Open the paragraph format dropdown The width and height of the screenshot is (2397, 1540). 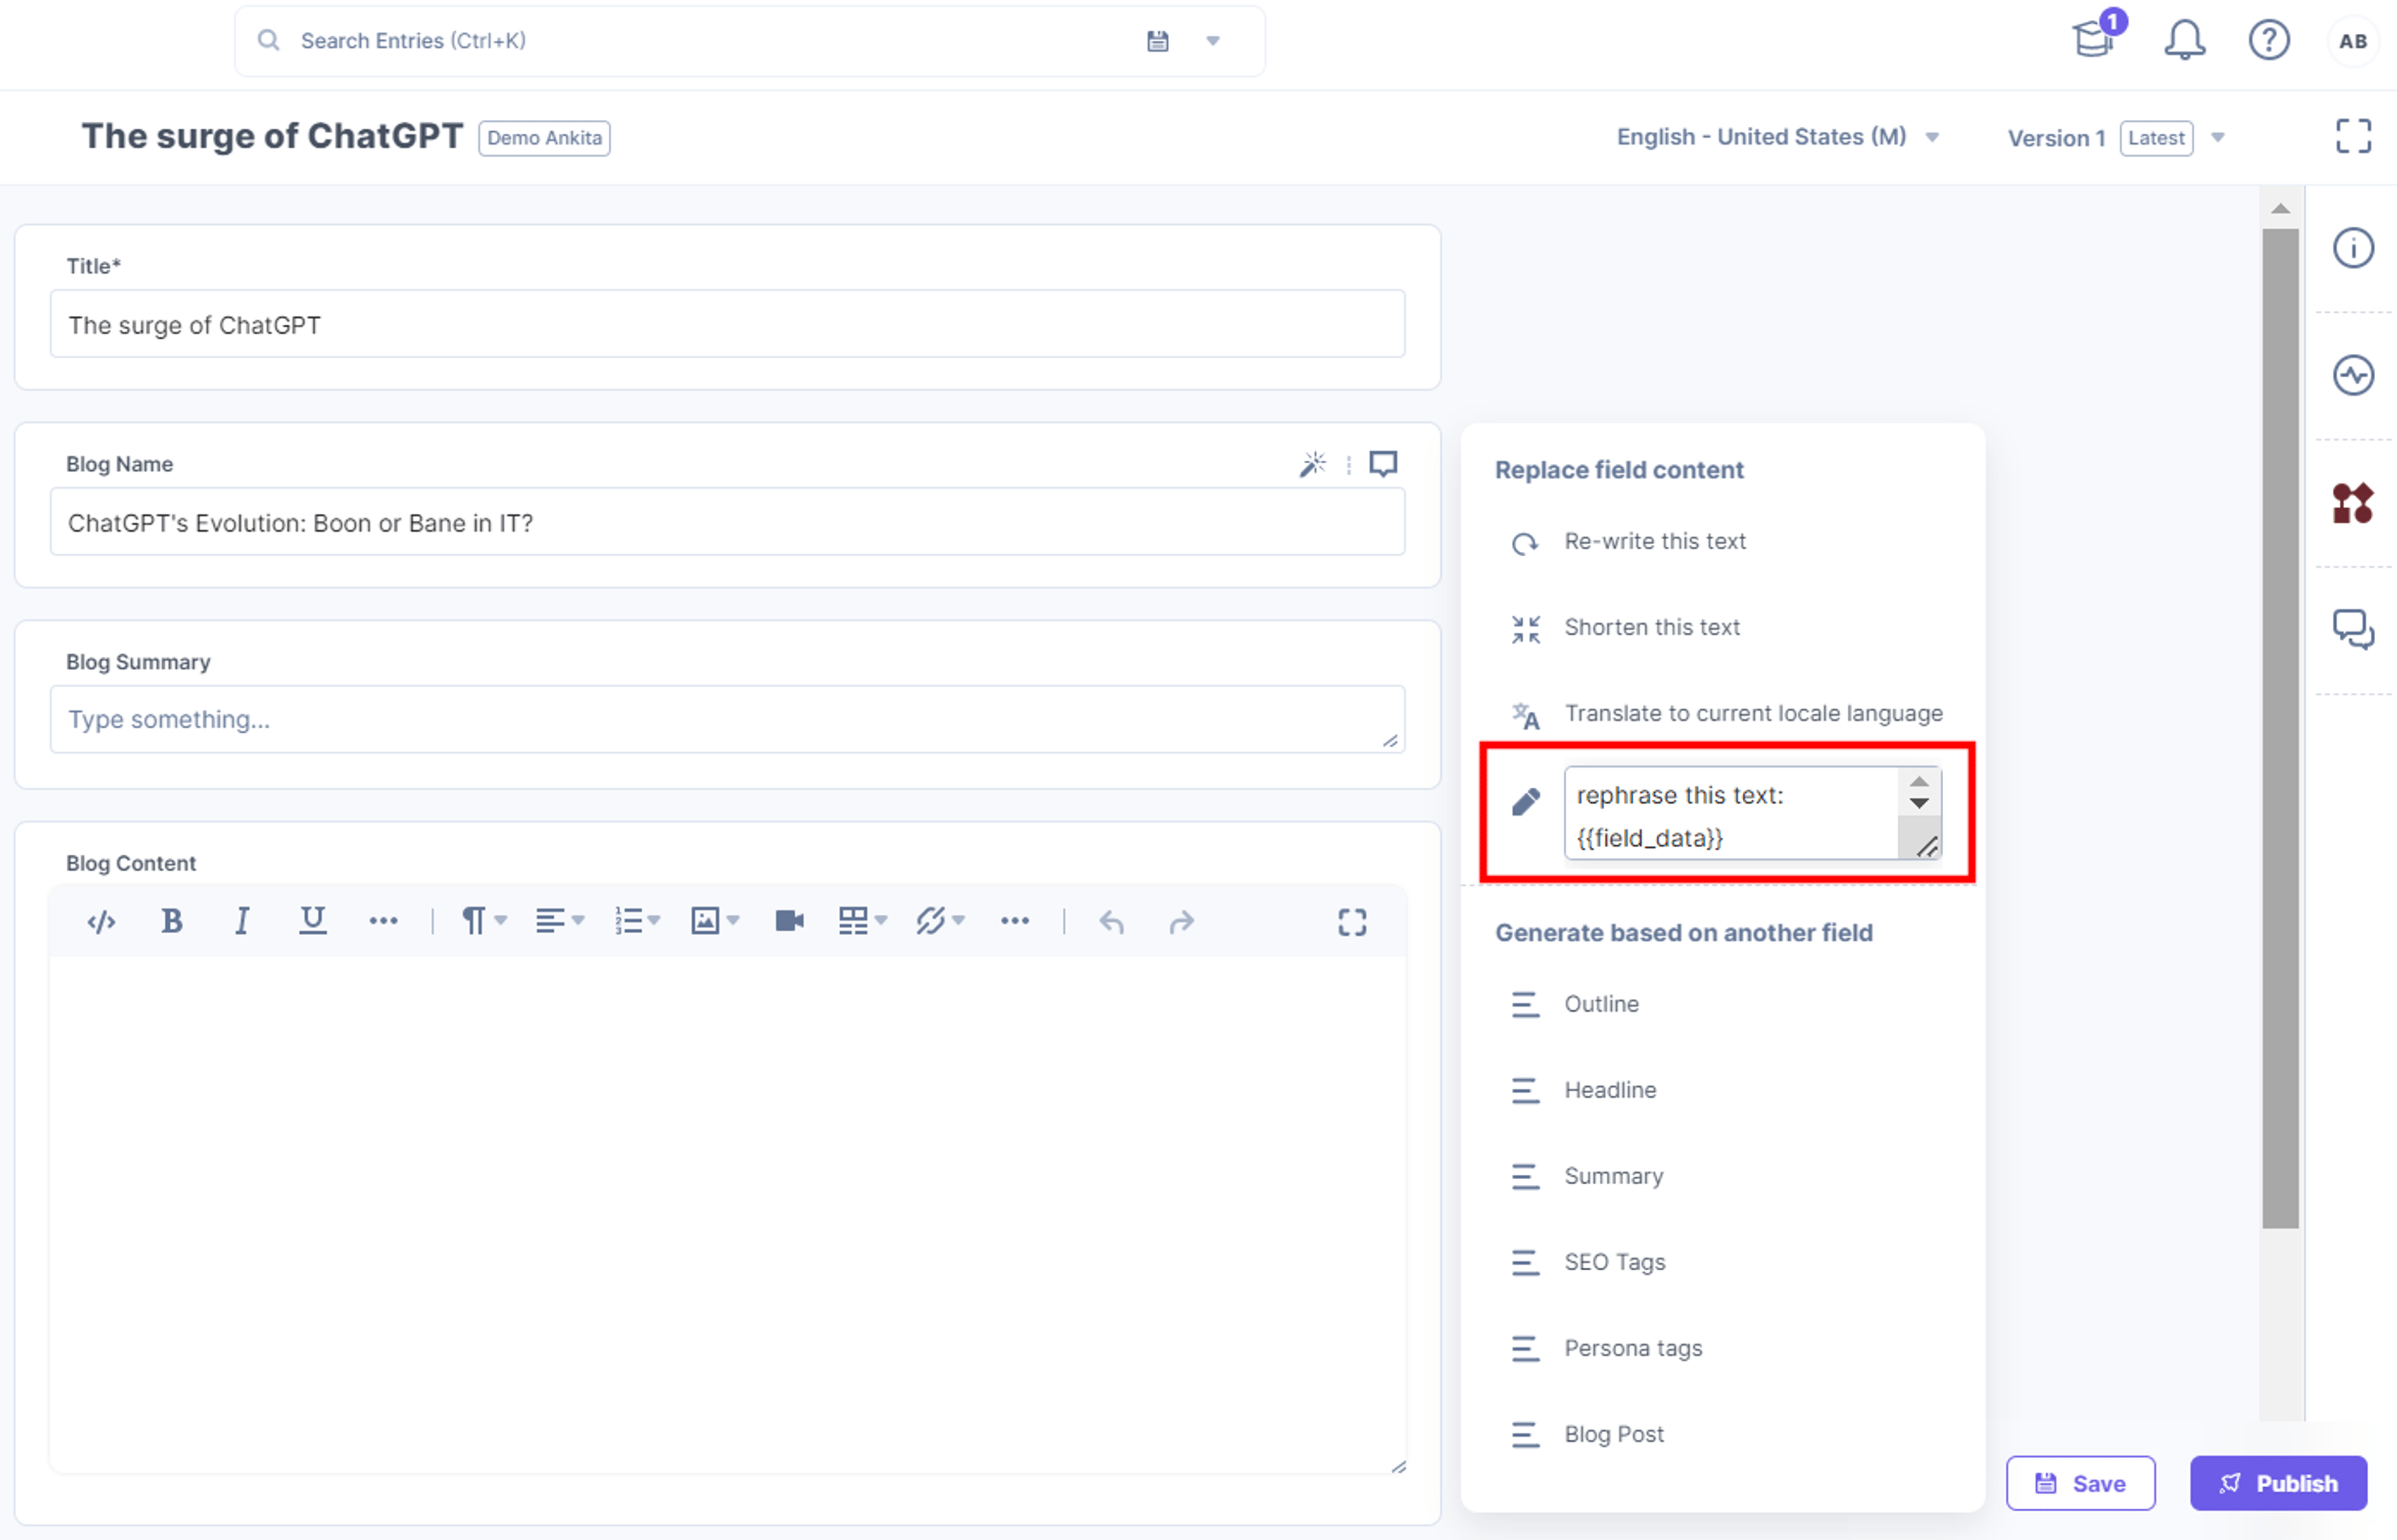coord(483,921)
